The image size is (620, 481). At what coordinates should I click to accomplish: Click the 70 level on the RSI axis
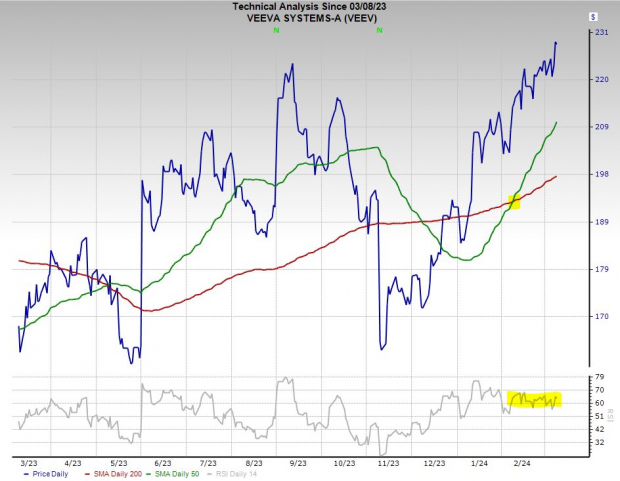point(600,390)
